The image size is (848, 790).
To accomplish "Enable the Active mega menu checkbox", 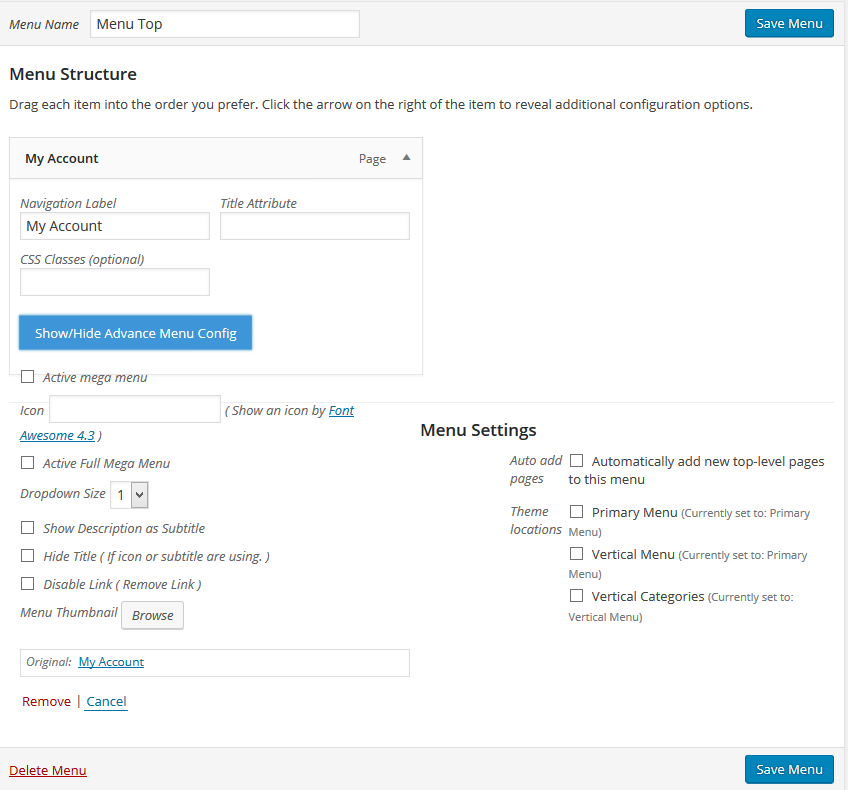I will click(x=28, y=377).
